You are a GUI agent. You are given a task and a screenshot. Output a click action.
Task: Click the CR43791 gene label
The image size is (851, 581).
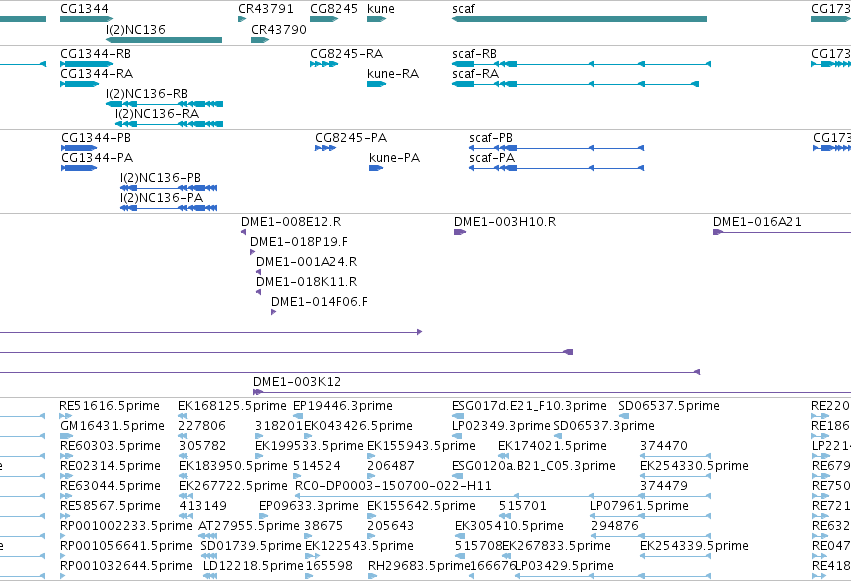pyautogui.click(x=266, y=9)
